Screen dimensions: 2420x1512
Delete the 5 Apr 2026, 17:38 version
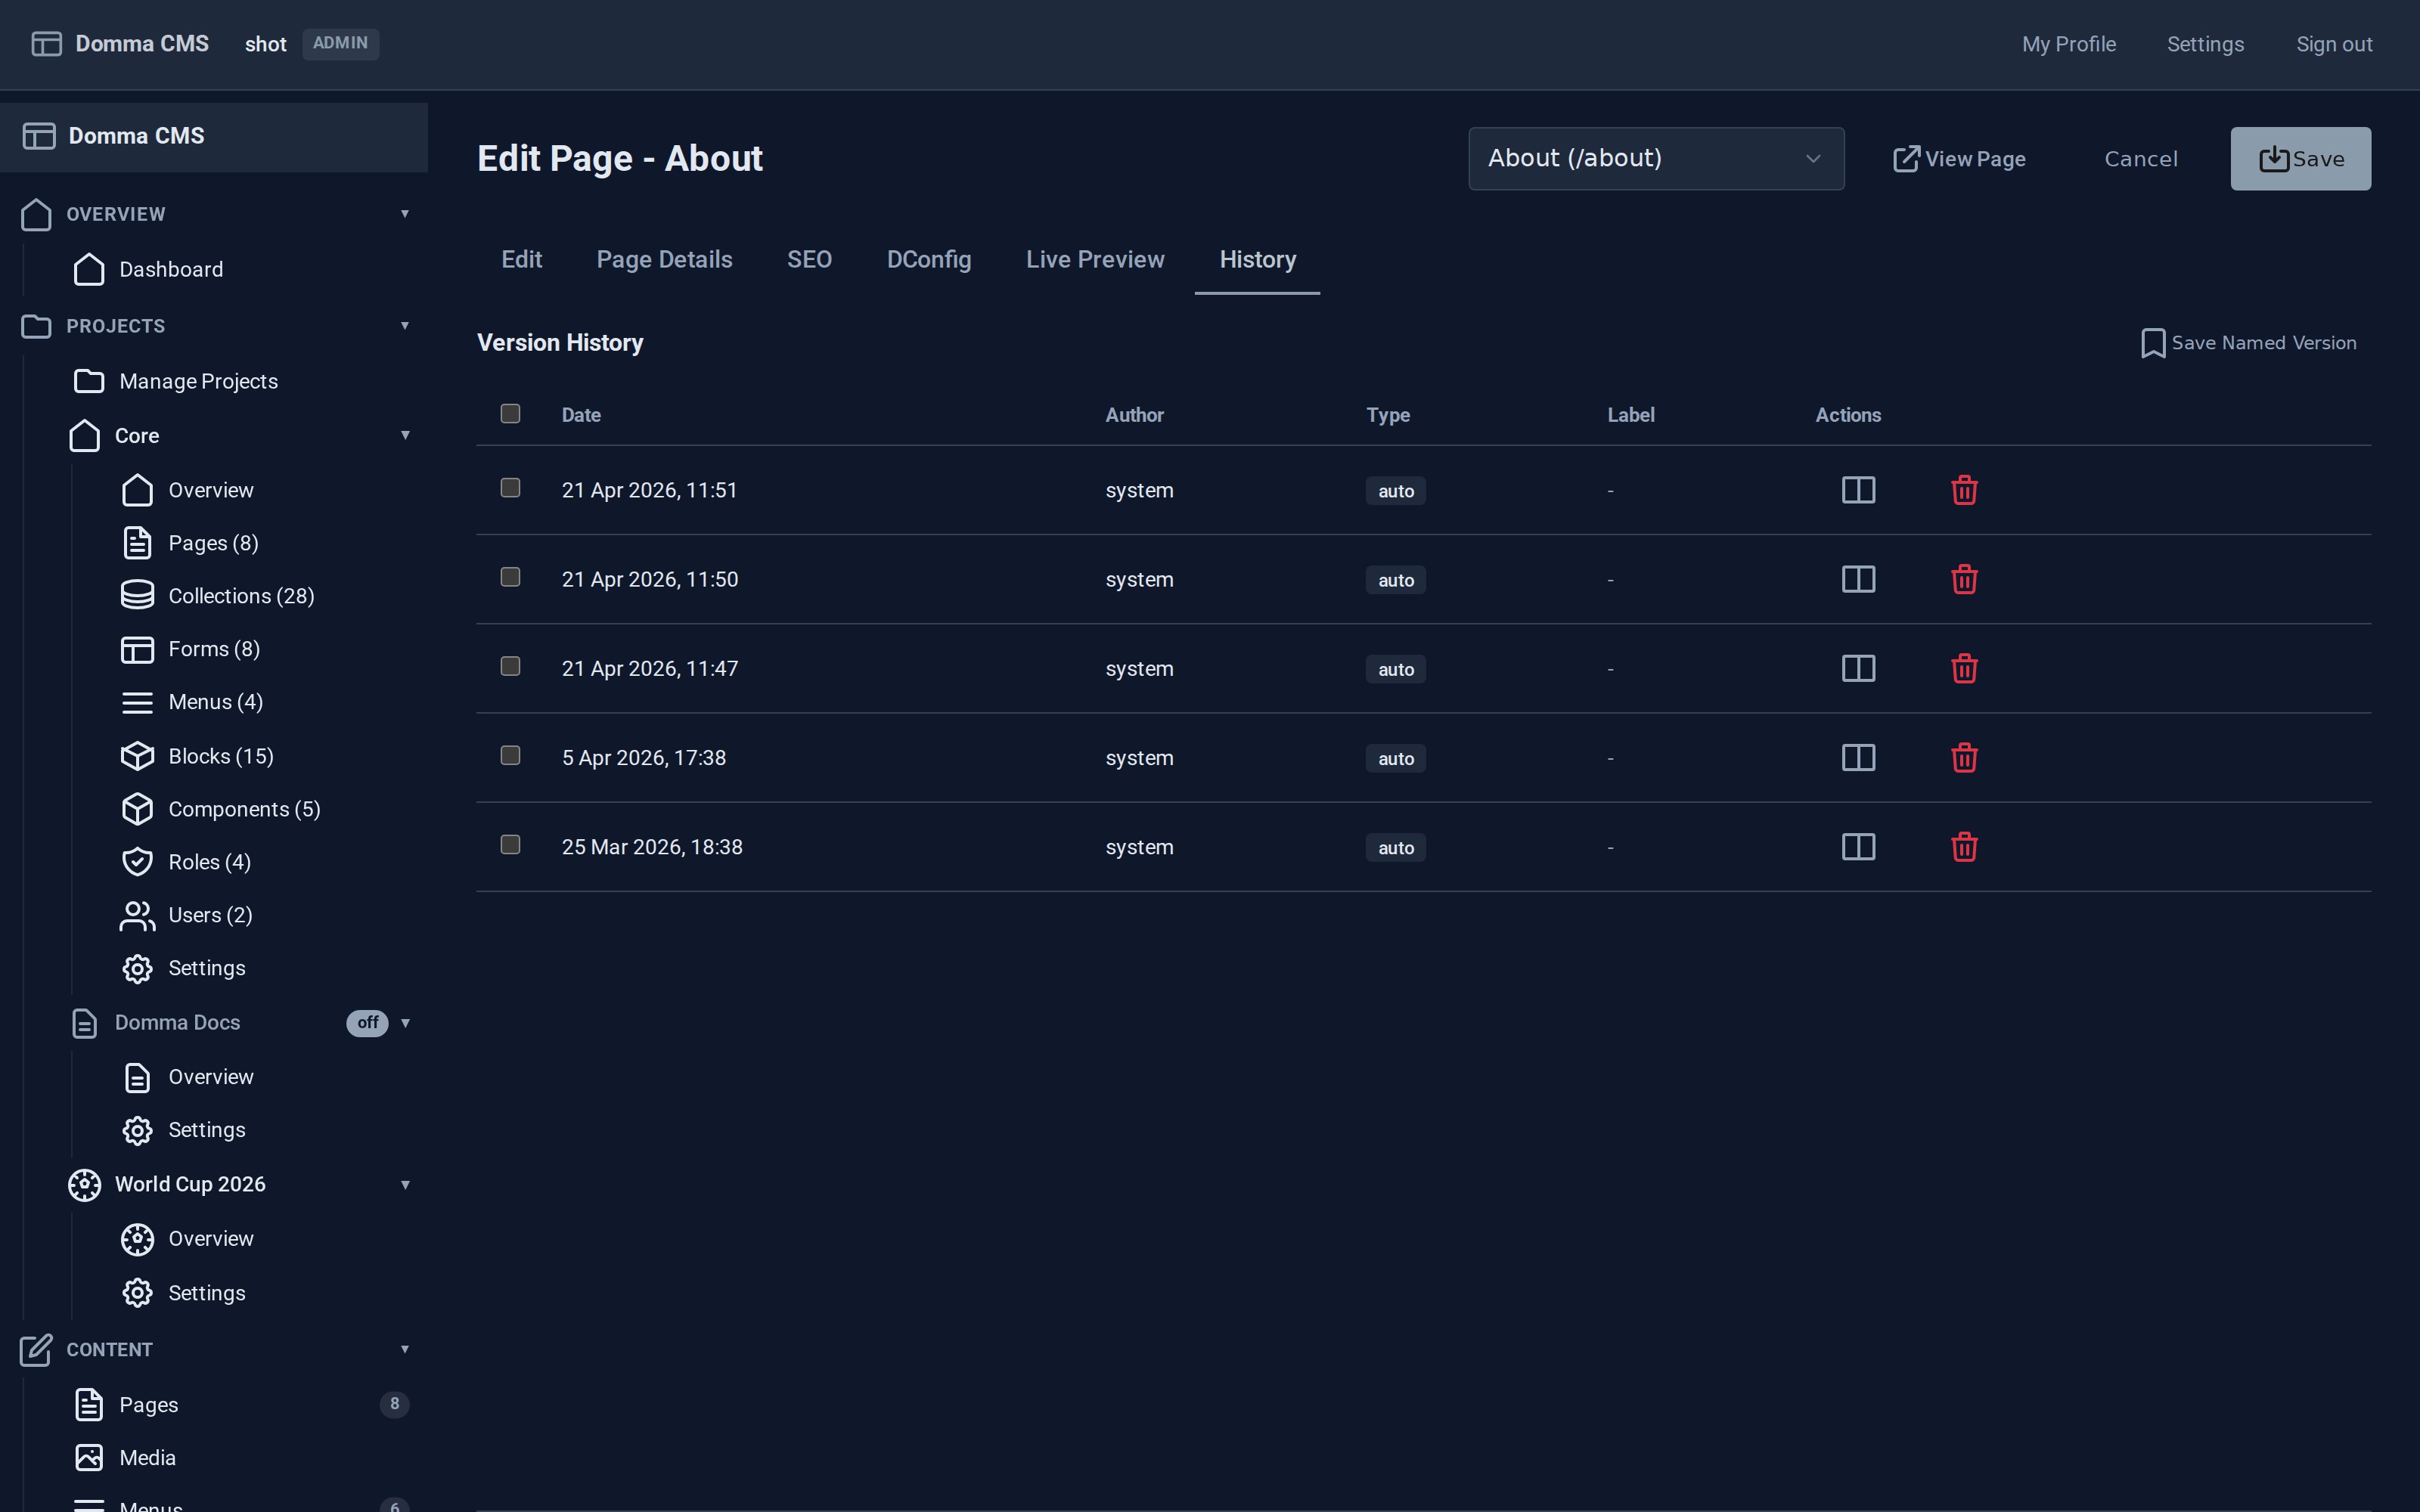coord(1964,758)
